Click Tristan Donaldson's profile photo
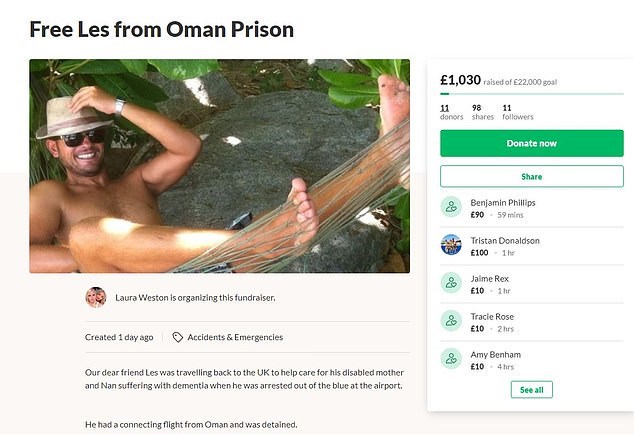Image resolution: width=634 pixels, height=434 pixels. click(451, 245)
